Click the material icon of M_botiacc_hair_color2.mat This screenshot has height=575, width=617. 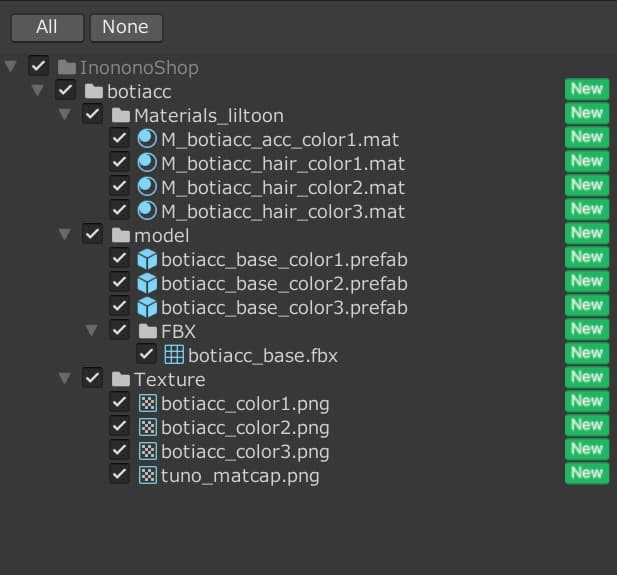tap(147, 187)
